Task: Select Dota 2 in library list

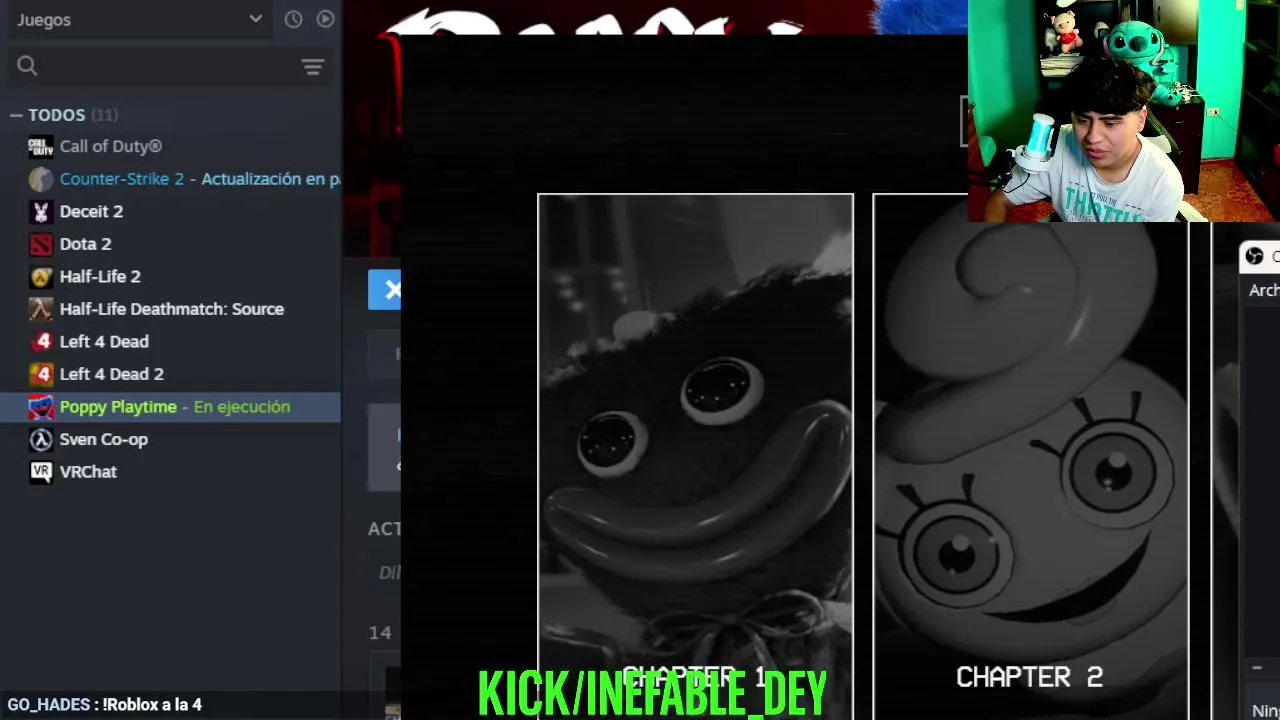Action: (85, 244)
